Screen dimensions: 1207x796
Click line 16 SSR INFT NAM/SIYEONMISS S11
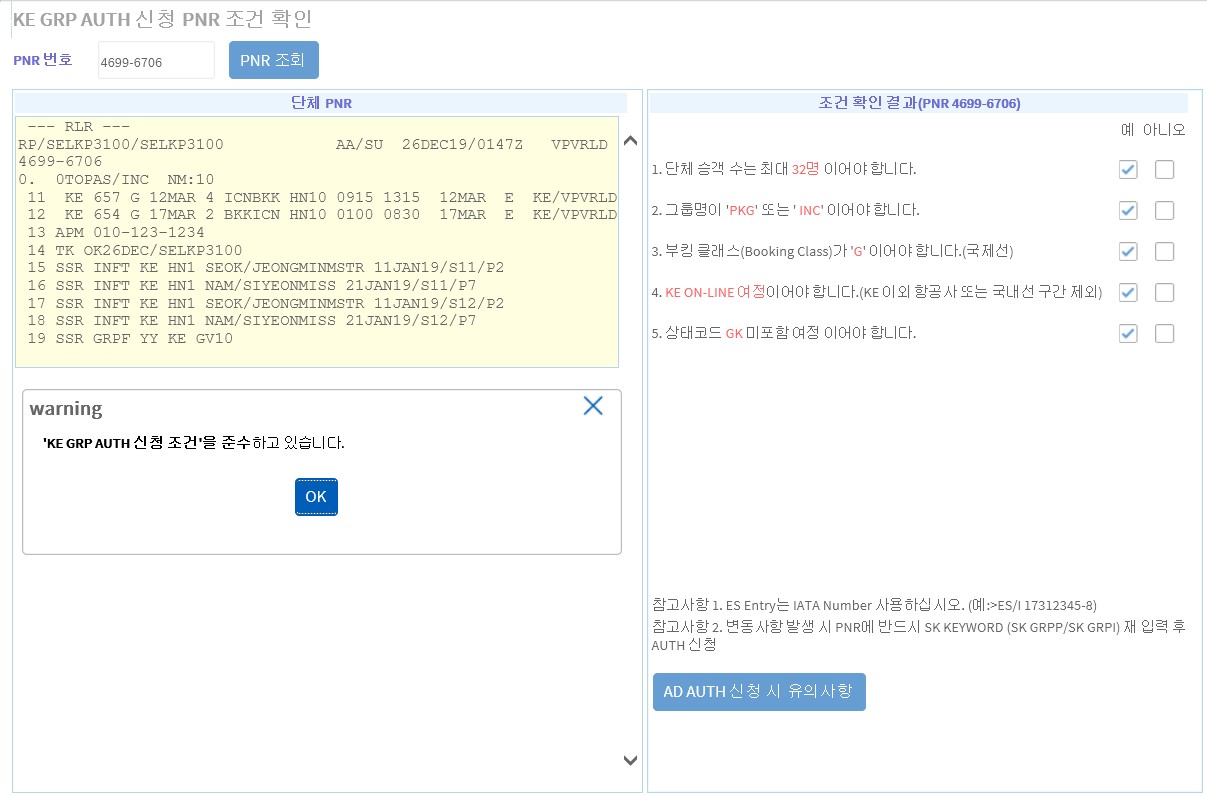252,285
